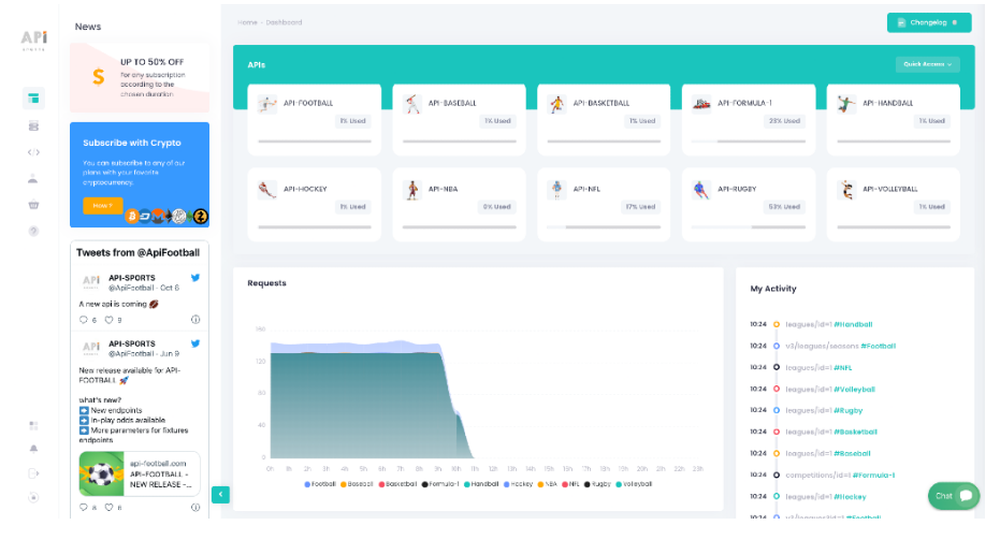
Task: Like the Jun 9 new release tweet
Action: [x=109, y=508]
